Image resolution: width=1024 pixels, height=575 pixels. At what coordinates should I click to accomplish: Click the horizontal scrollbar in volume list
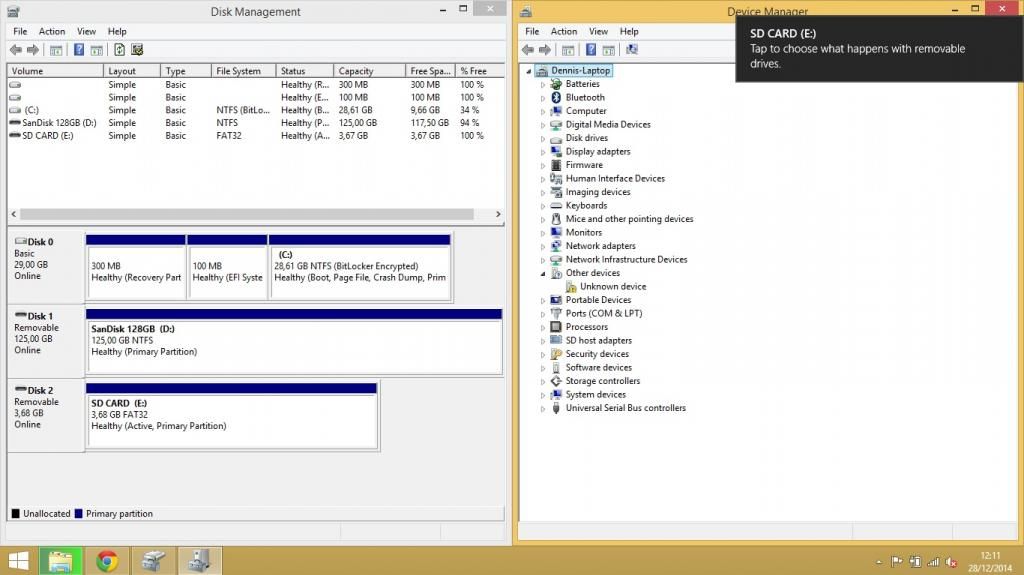[247, 214]
